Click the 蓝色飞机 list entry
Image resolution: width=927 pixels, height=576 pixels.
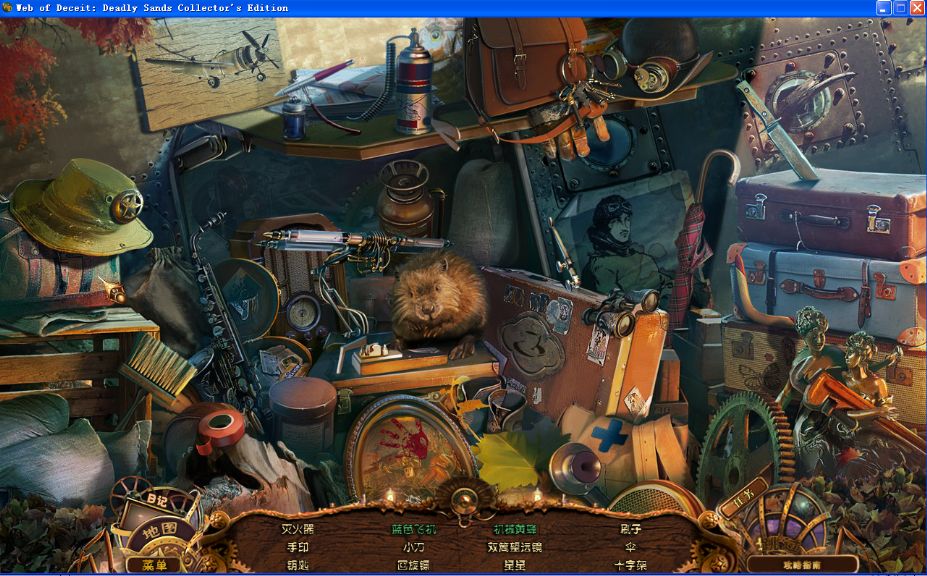pos(414,529)
